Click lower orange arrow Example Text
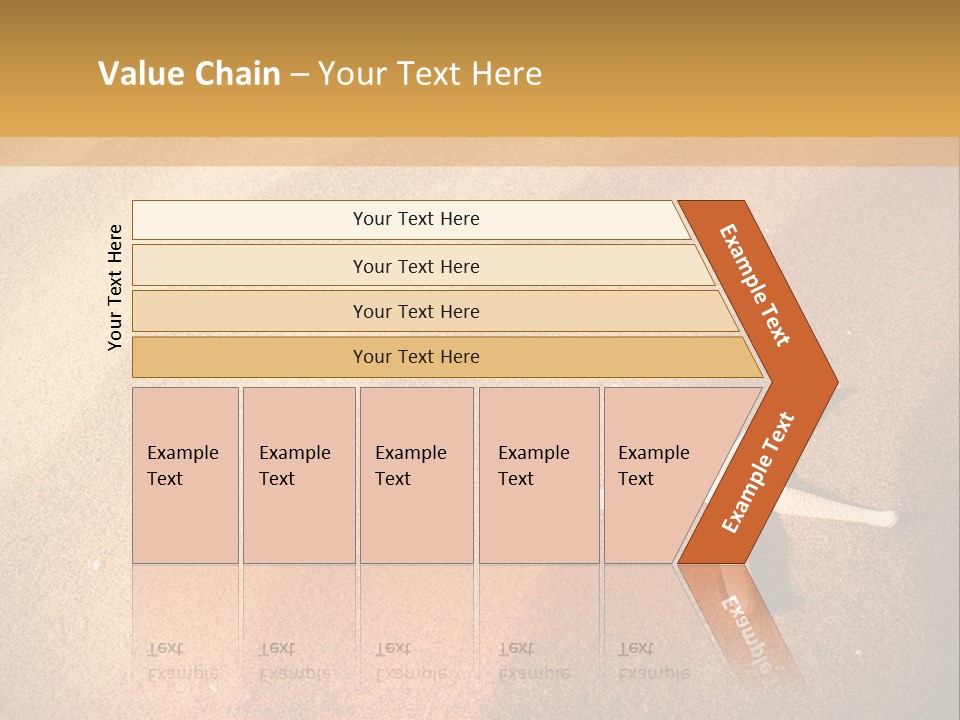This screenshot has width=960, height=720. (758, 473)
